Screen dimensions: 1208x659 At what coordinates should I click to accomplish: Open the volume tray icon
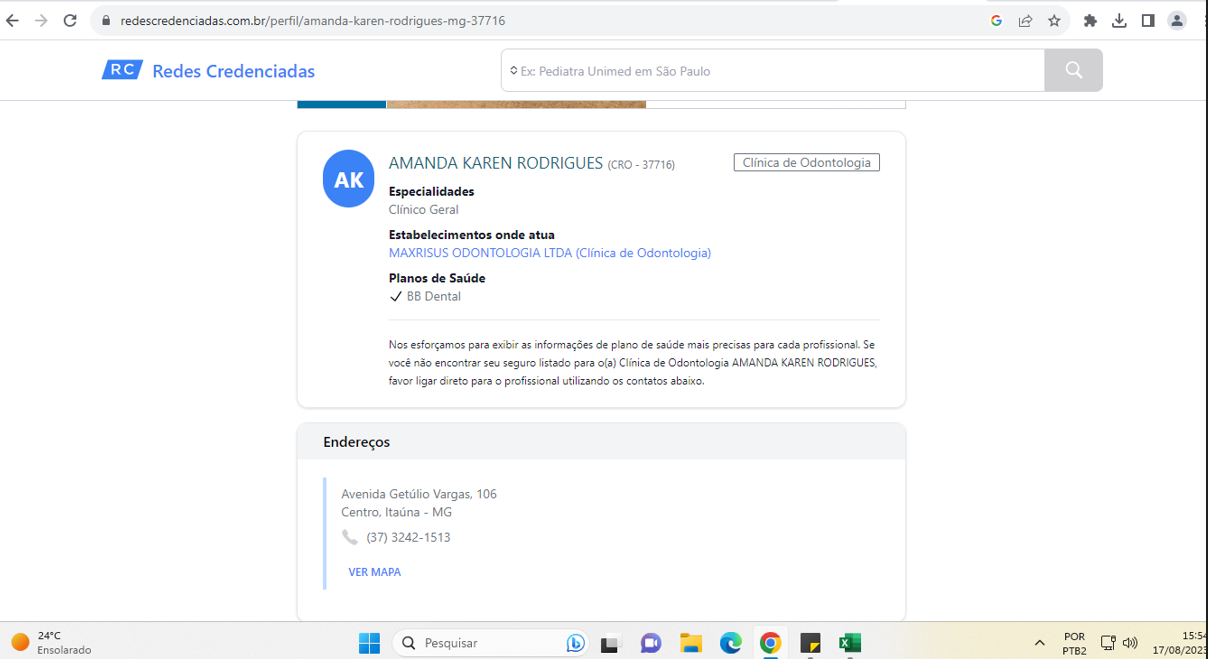pyautogui.click(x=1130, y=643)
